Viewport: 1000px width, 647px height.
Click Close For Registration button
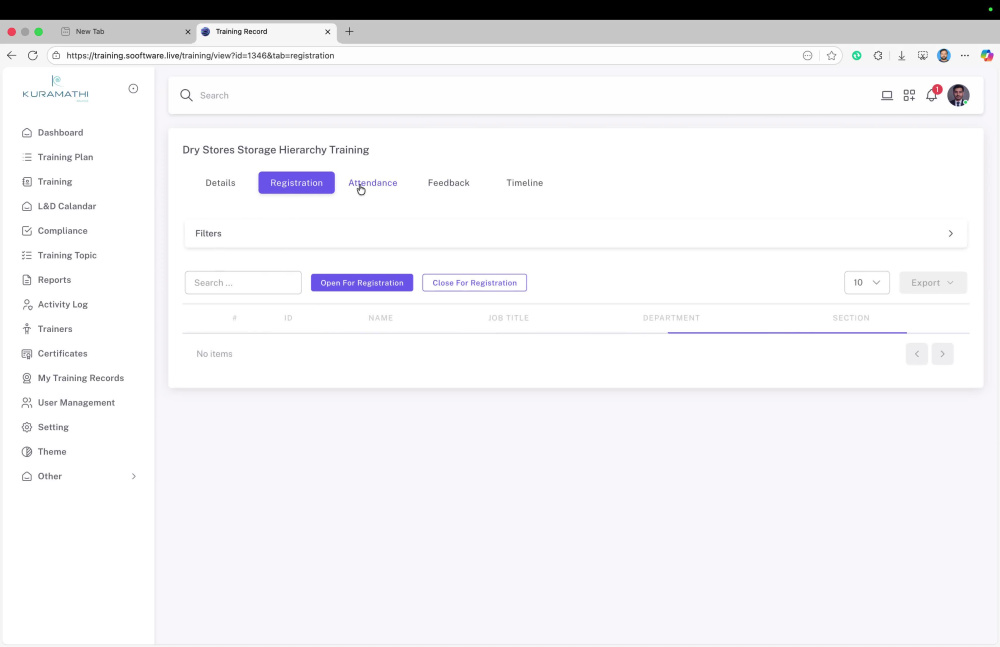(474, 283)
